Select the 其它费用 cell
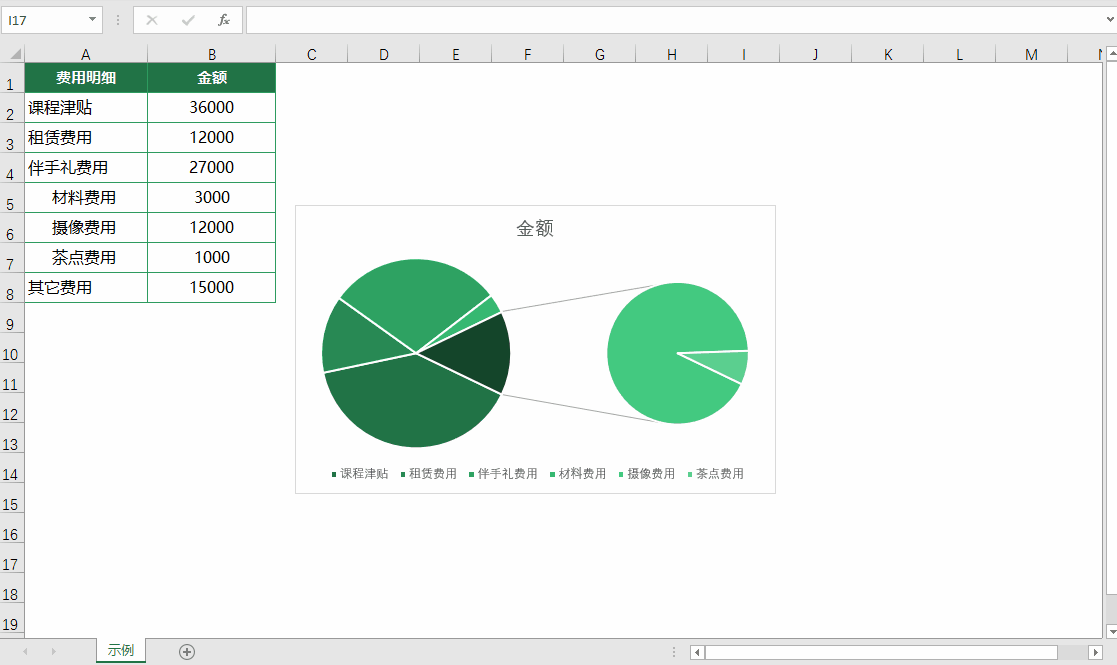The height and width of the screenshot is (665, 1117). point(85,287)
